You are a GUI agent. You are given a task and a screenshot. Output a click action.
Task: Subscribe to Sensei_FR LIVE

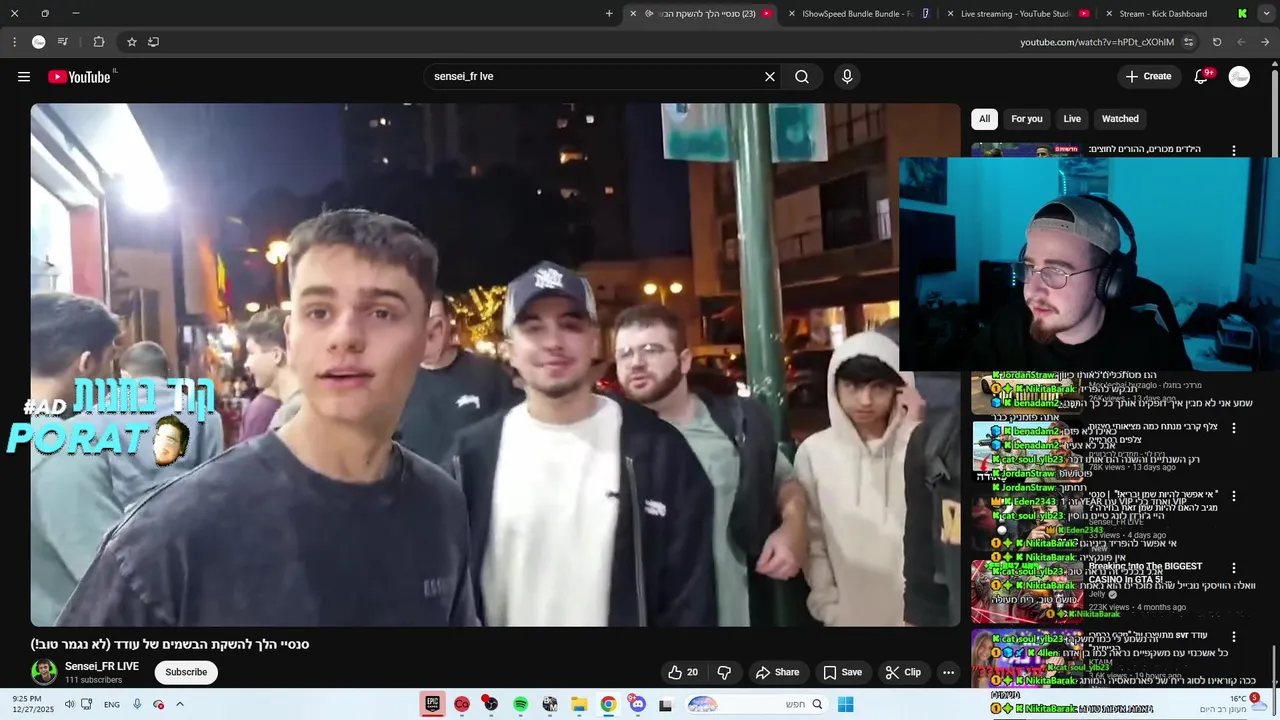(186, 672)
